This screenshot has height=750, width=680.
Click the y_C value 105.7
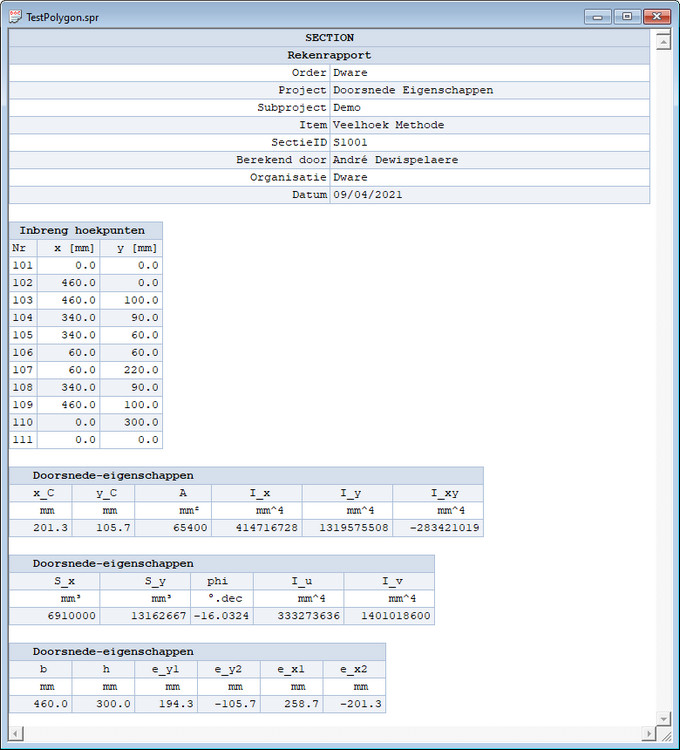[x=113, y=528]
